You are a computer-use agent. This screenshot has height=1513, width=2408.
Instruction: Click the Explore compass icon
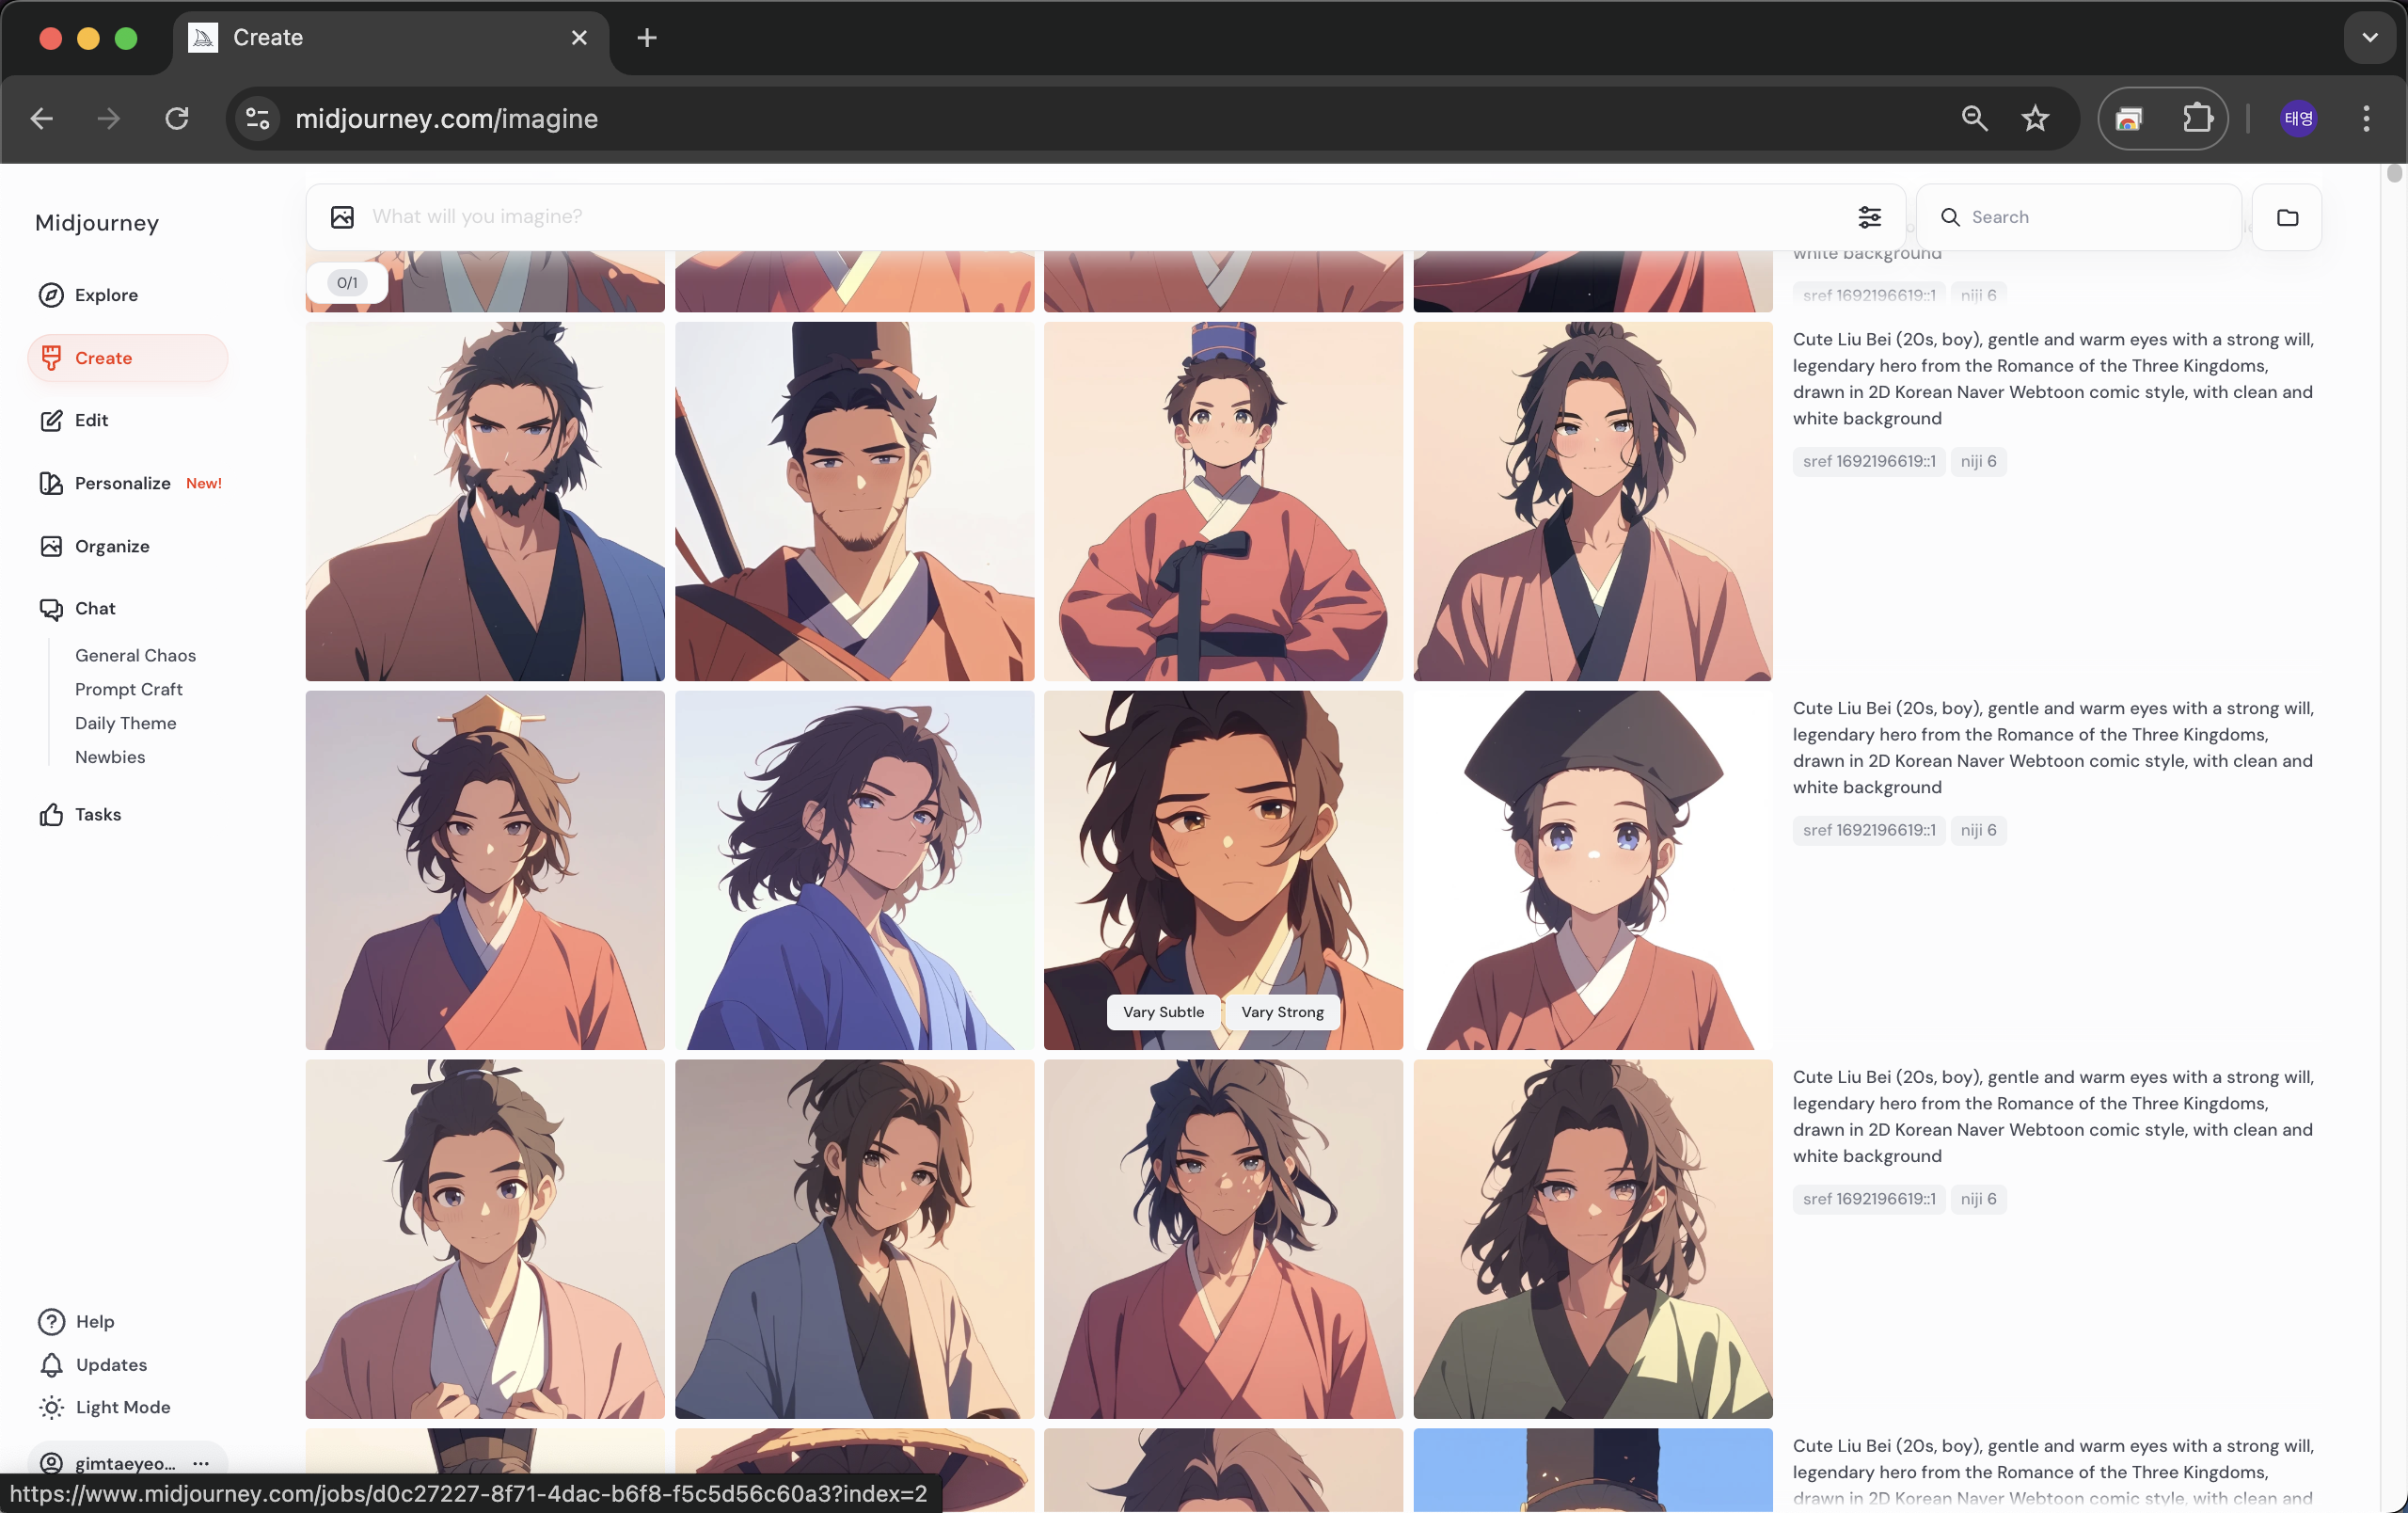tap(51, 295)
